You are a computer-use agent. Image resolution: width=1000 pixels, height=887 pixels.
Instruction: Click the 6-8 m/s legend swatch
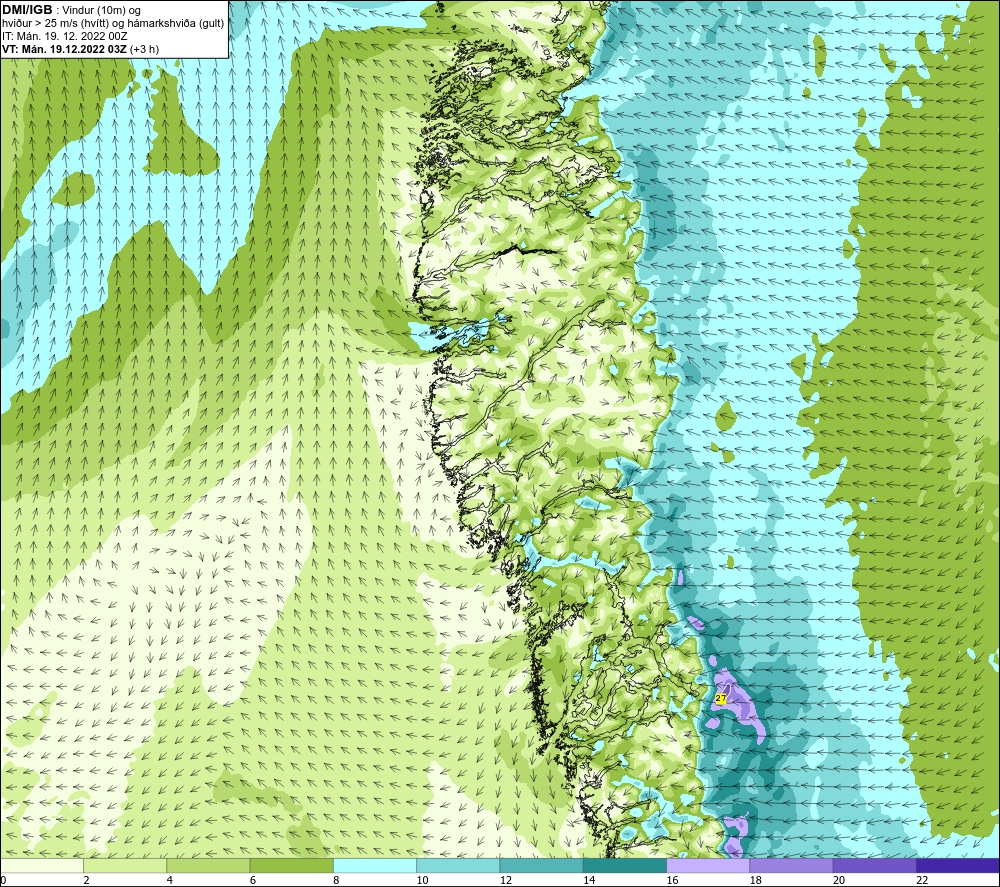coord(291,865)
